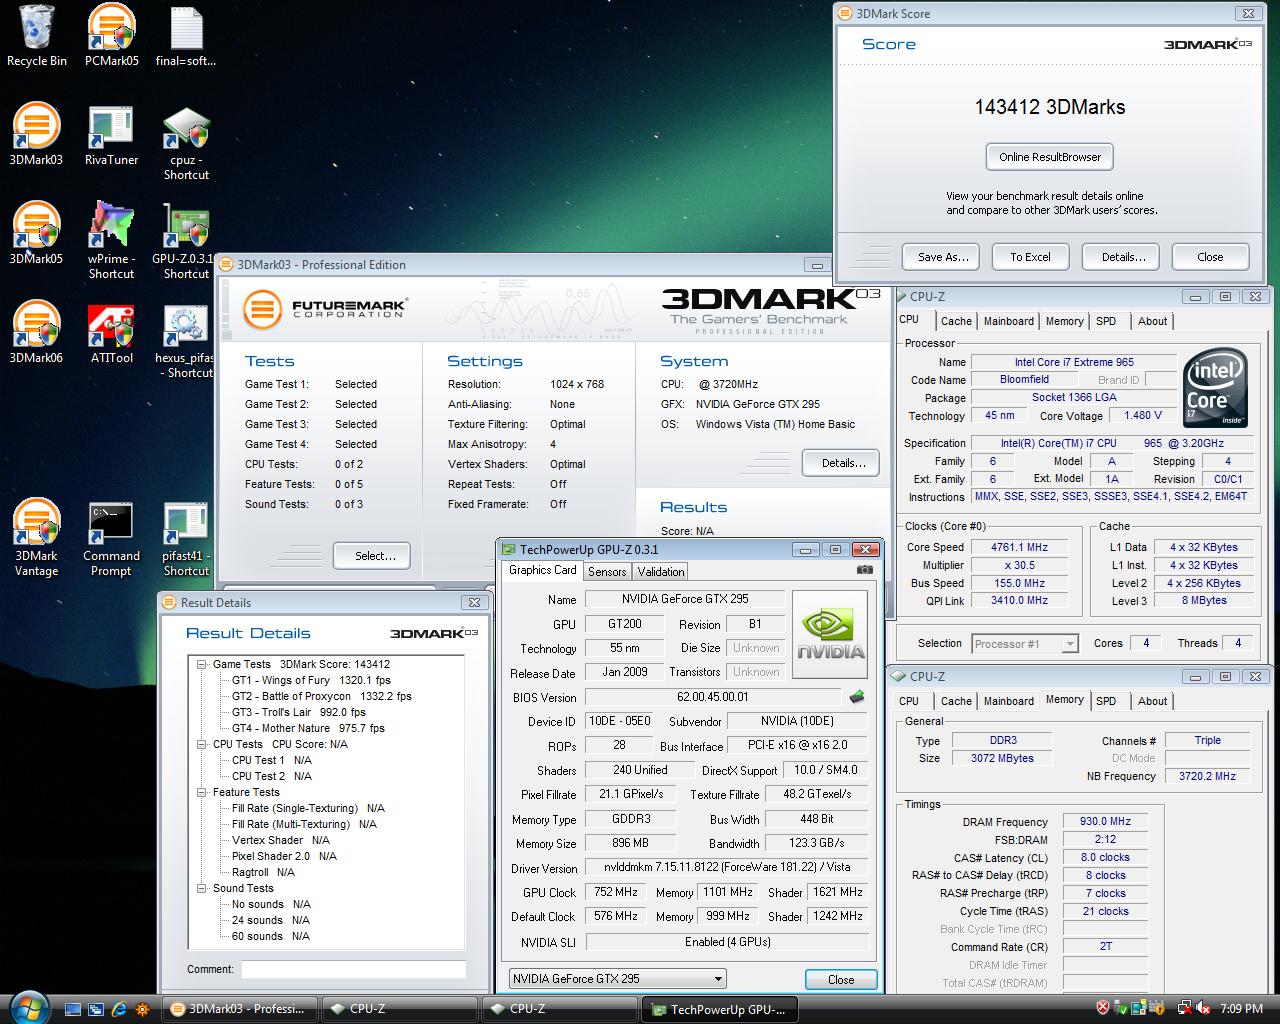Viewport: 1280px width, 1024px height.
Task: Open the GPU-Z.0.3.1 desktop shortcut
Action: (186, 240)
